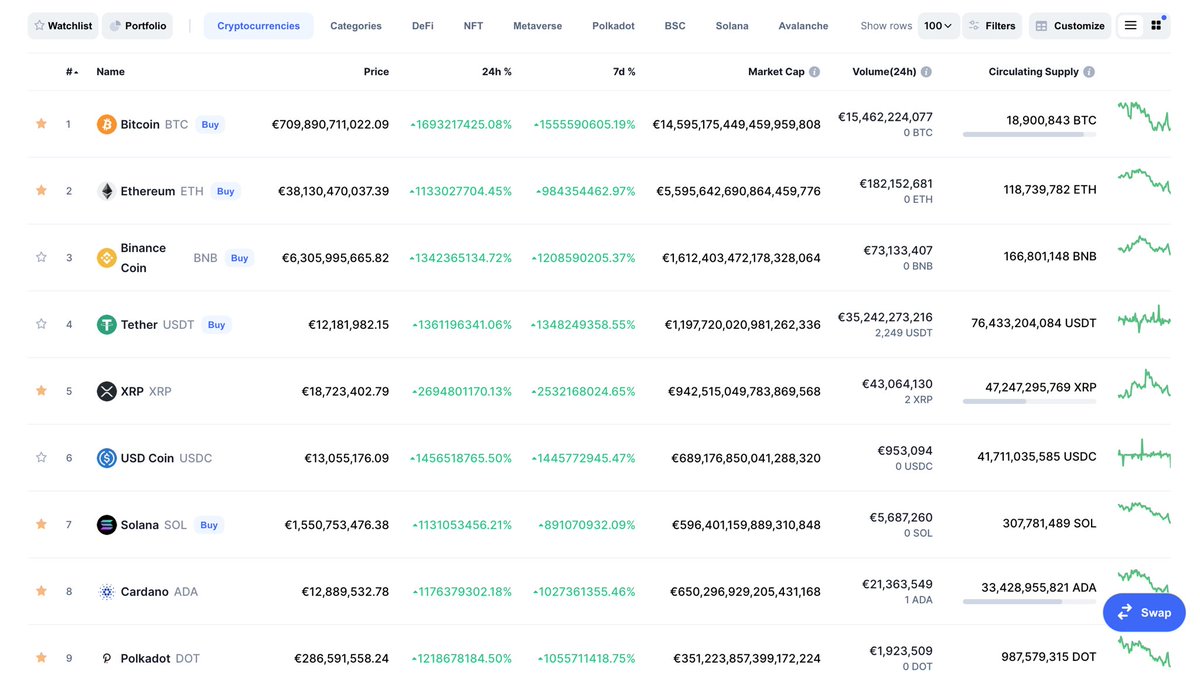Click the Ethereum logo icon

click(x=106, y=191)
